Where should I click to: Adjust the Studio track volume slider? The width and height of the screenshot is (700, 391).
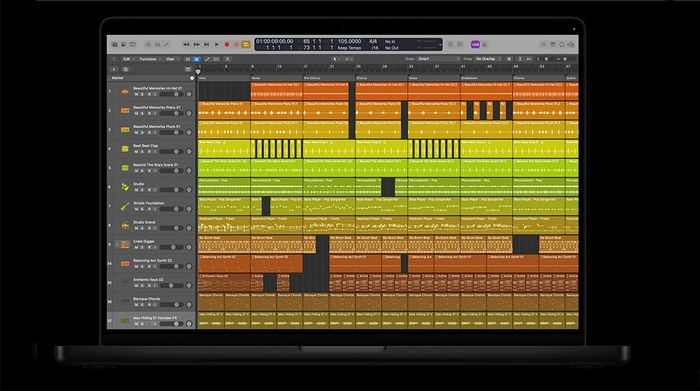click(170, 190)
